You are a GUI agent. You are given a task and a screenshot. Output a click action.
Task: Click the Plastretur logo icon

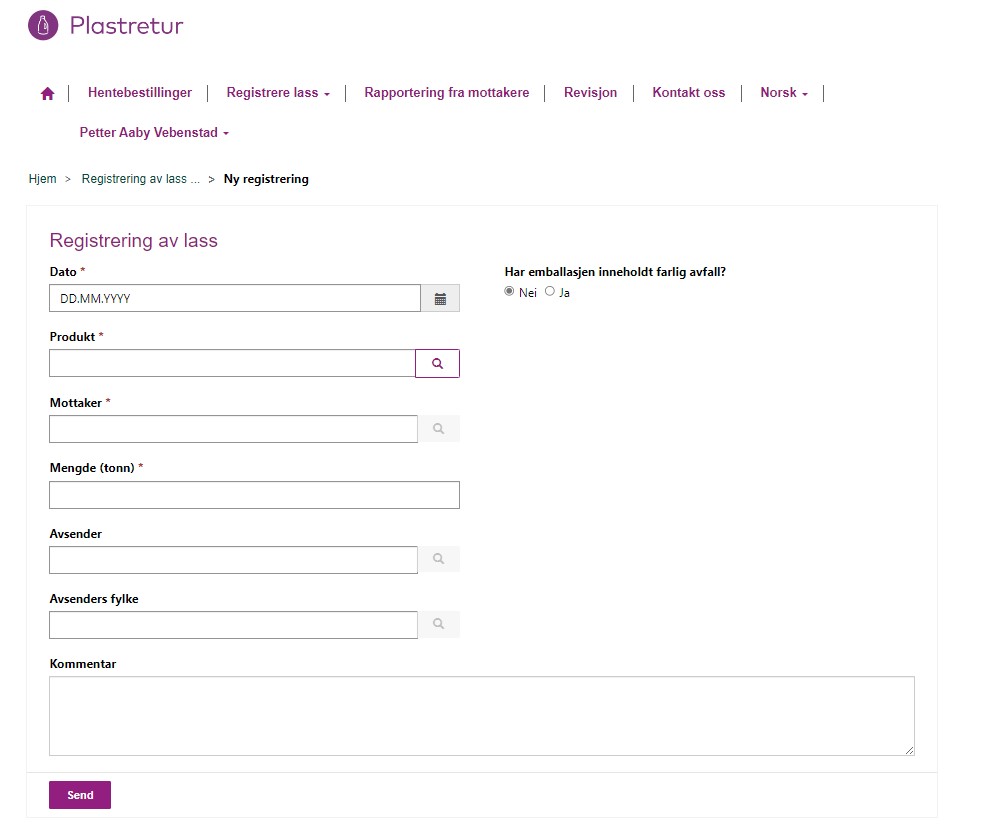pyautogui.click(x=44, y=25)
